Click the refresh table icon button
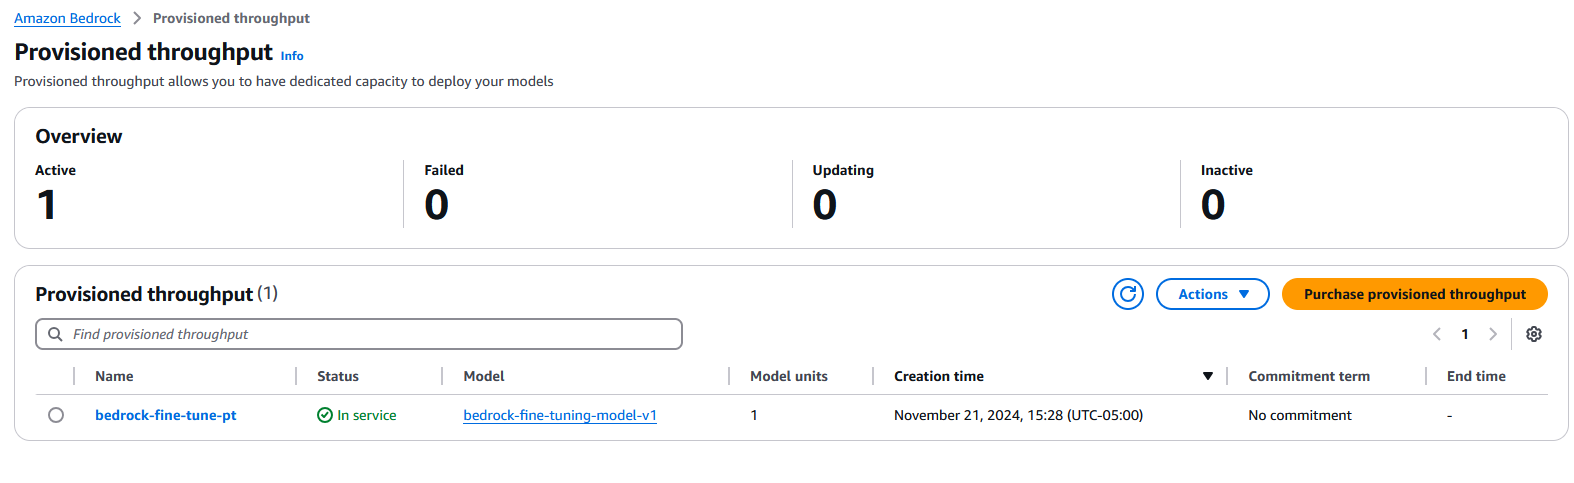 click(x=1127, y=294)
